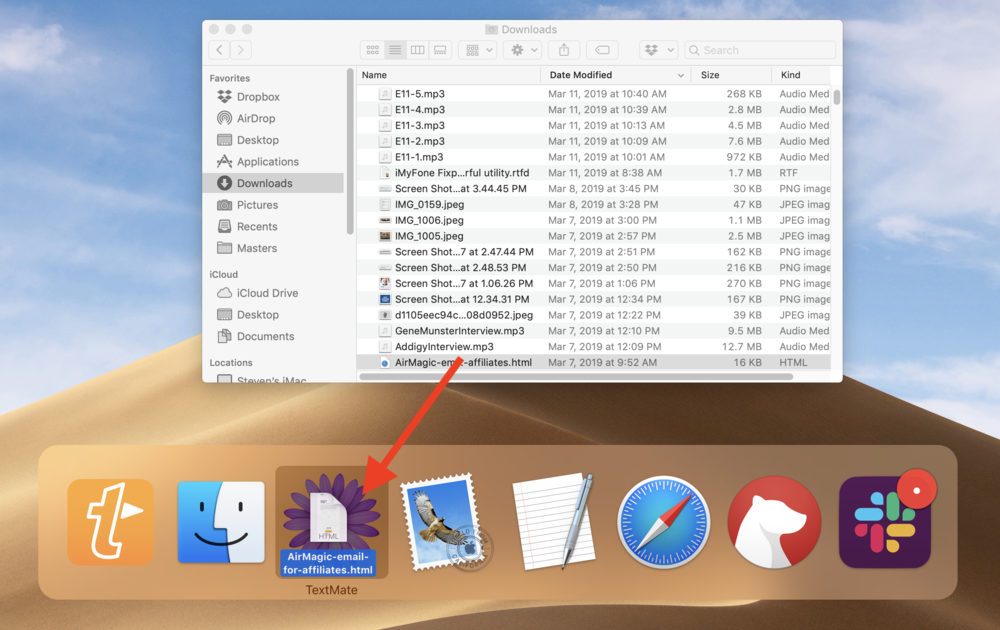Switch Finder to list view
Screen dimensions: 1000x630
(x=395, y=50)
